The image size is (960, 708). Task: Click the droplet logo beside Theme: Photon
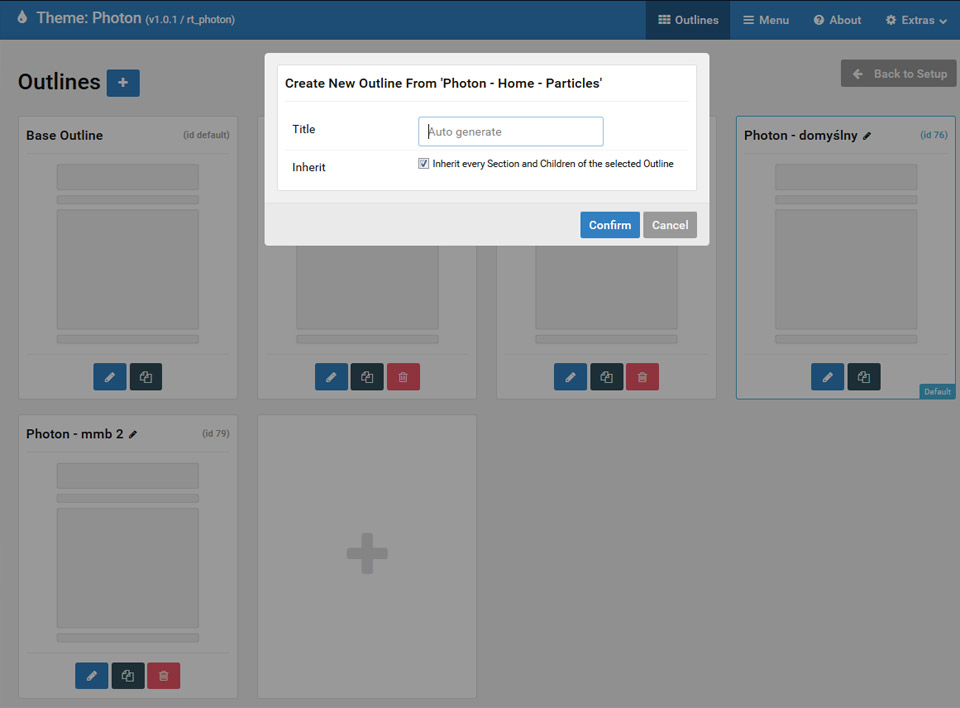click(22, 17)
